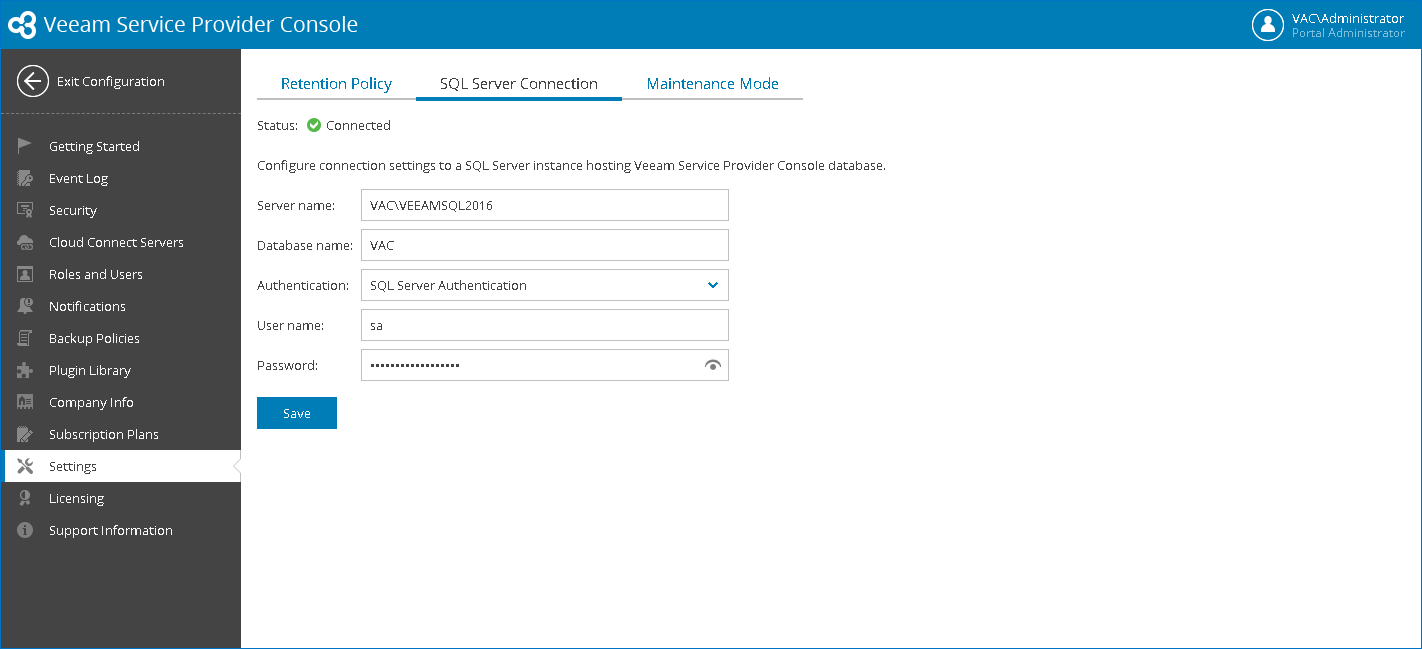Click the 'Authentication:' label
Image resolution: width=1422 pixels, height=649 pixels.
point(303,285)
